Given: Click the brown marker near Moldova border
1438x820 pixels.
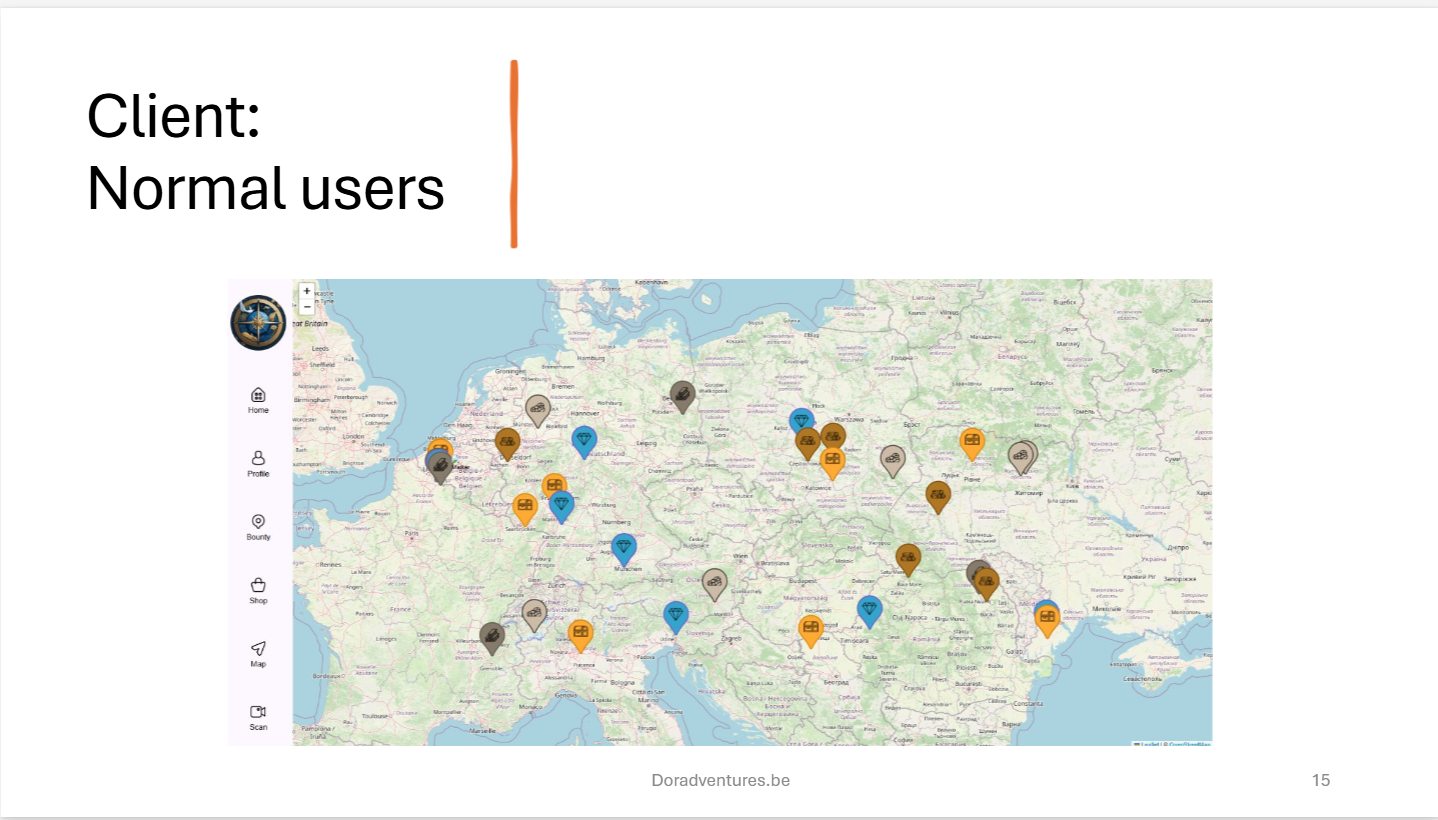Looking at the screenshot, I should pos(987,583).
